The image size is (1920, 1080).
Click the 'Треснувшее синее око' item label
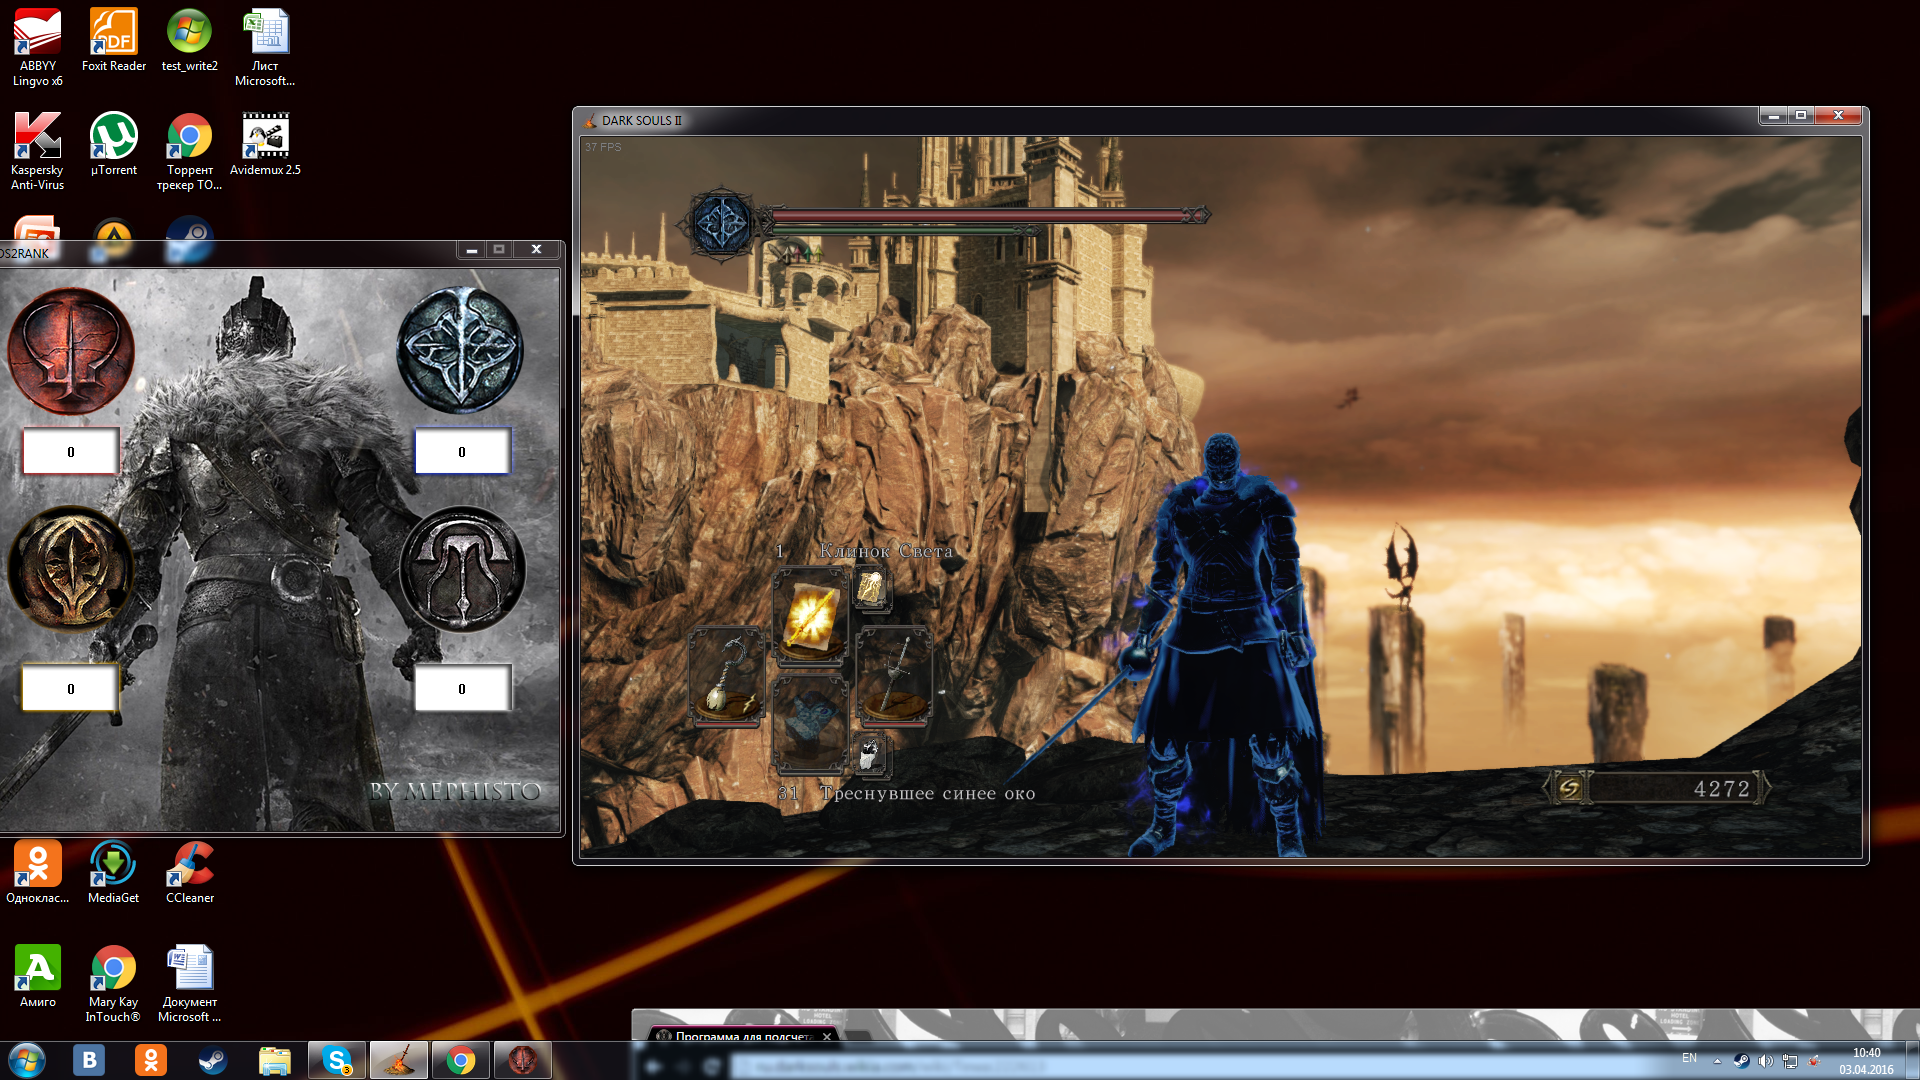tap(927, 794)
